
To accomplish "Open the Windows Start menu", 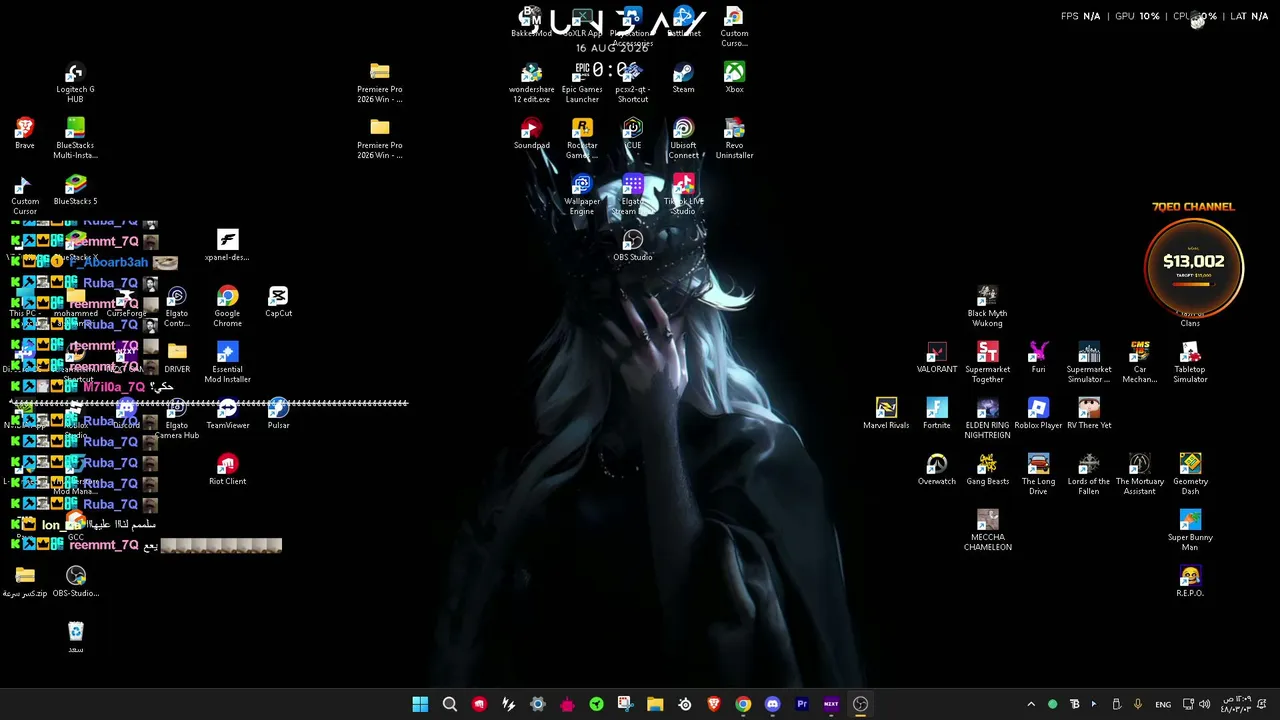I will [x=420, y=704].
